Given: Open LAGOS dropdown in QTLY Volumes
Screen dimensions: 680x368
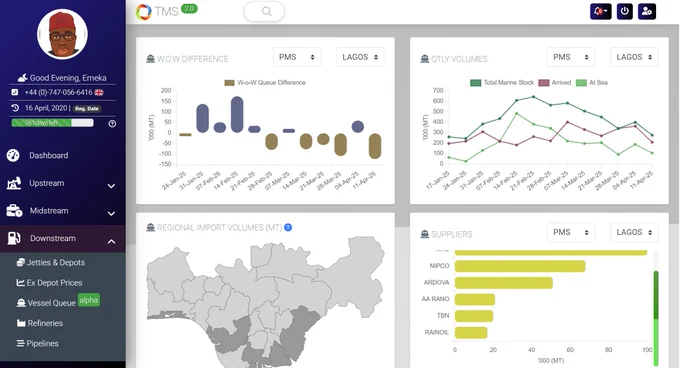Looking at the screenshot, I should (x=634, y=57).
